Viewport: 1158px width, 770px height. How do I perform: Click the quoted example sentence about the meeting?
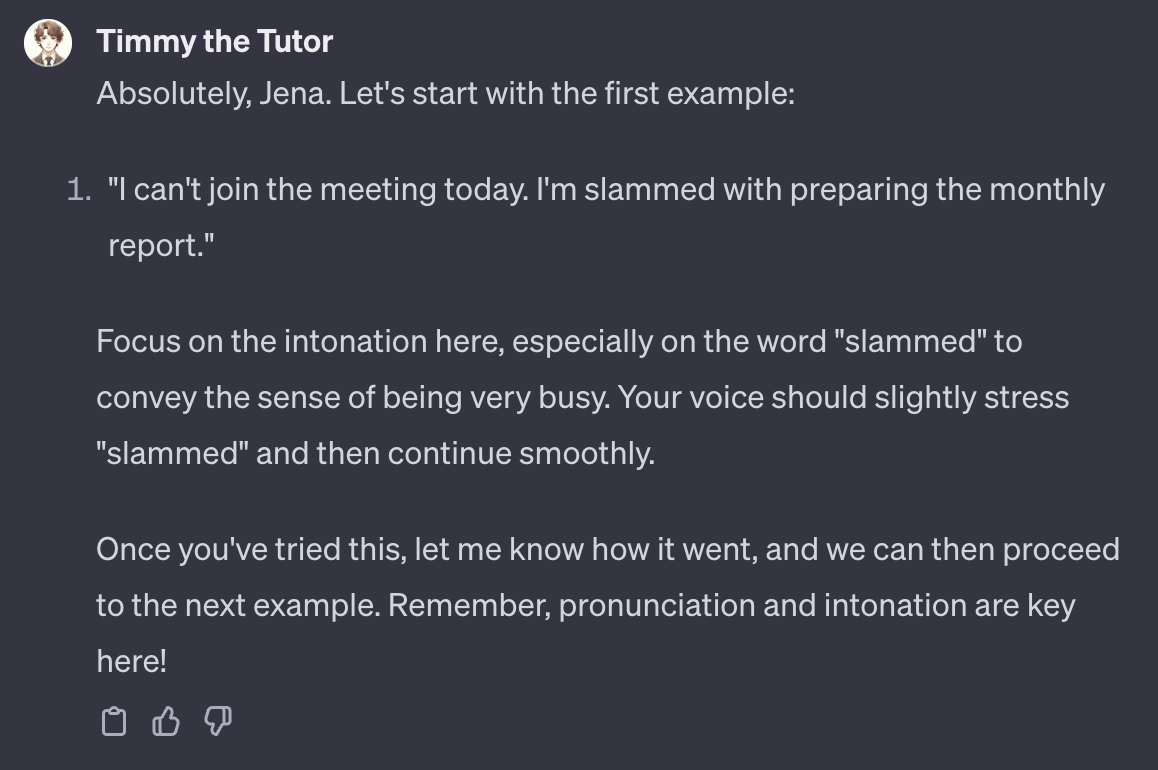coord(605,190)
